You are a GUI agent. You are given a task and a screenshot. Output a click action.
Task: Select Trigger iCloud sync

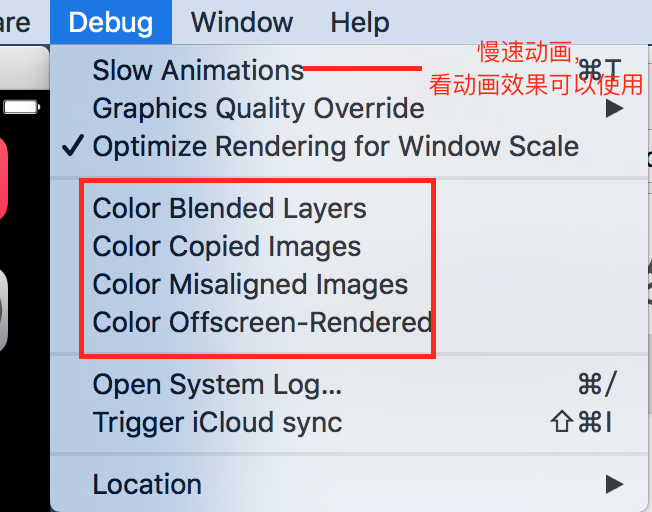click(x=217, y=422)
